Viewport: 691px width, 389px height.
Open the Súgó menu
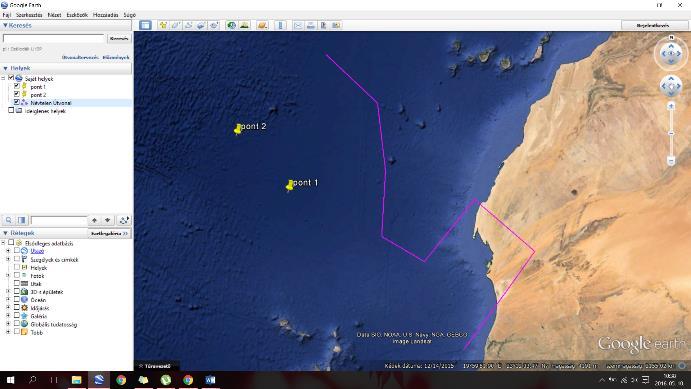click(130, 15)
